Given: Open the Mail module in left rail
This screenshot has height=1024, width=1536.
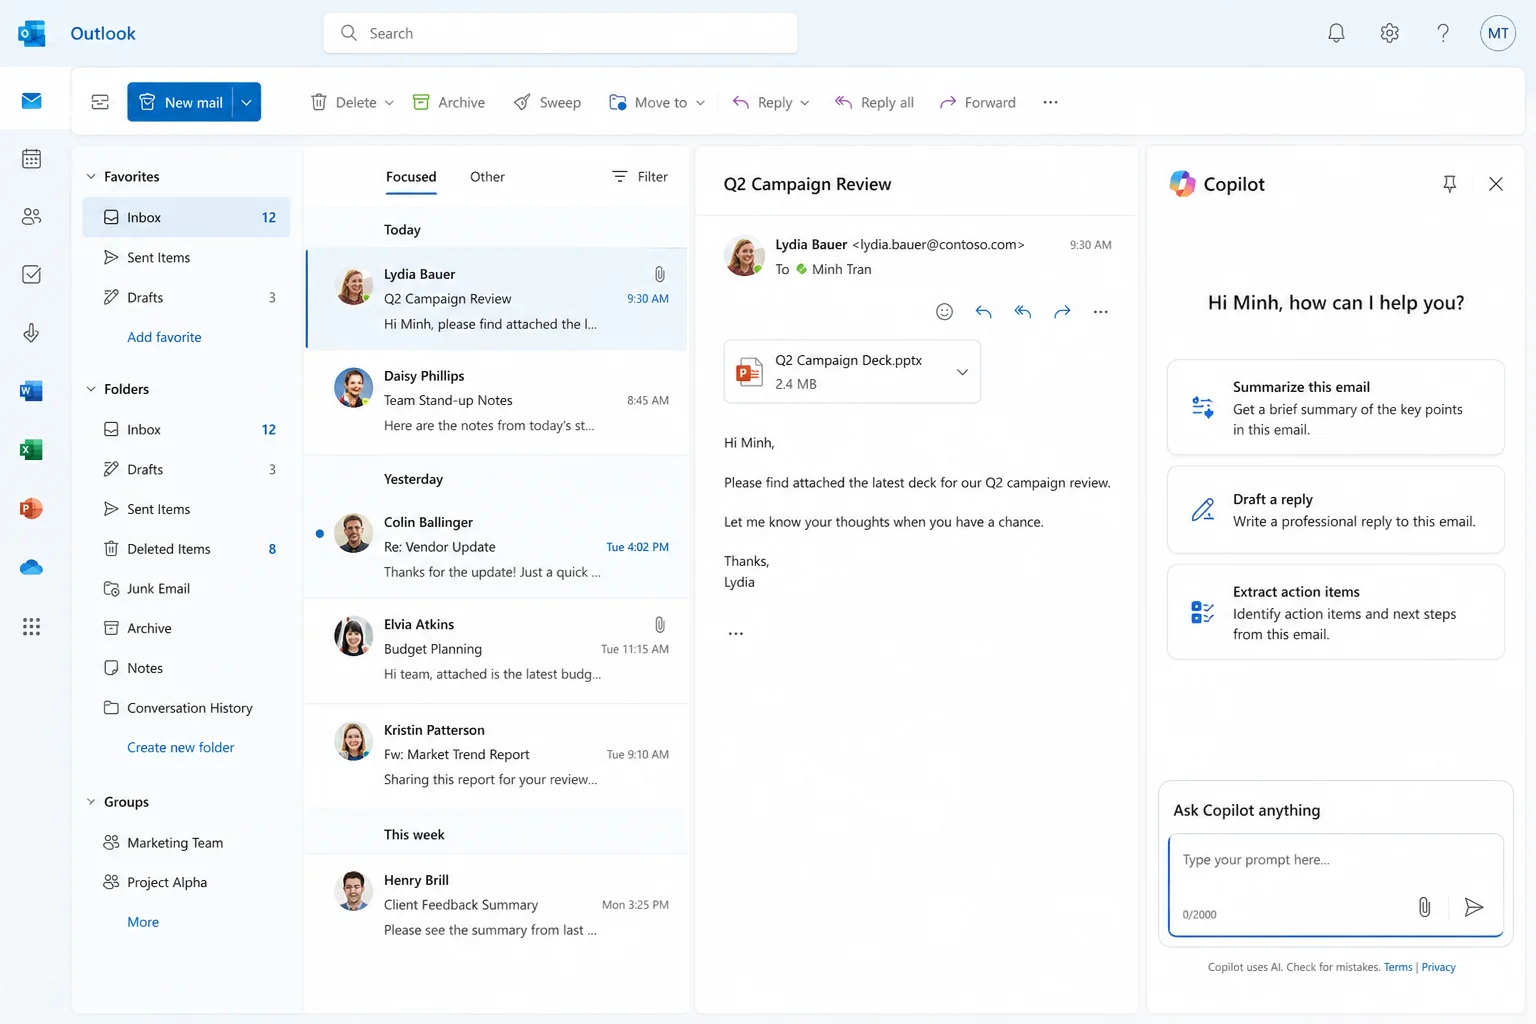Looking at the screenshot, I should coord(31,100).
